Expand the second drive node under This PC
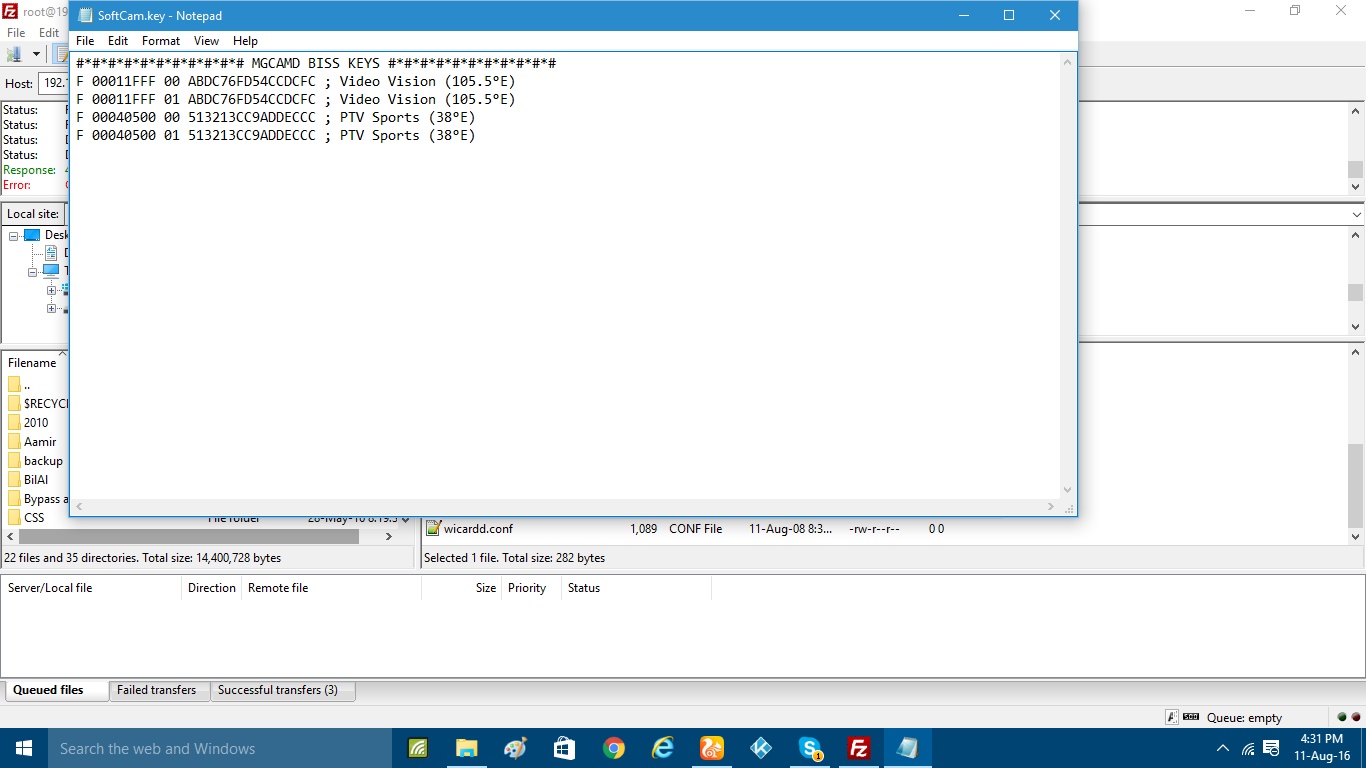The width and height of the screenshot is (1366, 768). [52, 309]
